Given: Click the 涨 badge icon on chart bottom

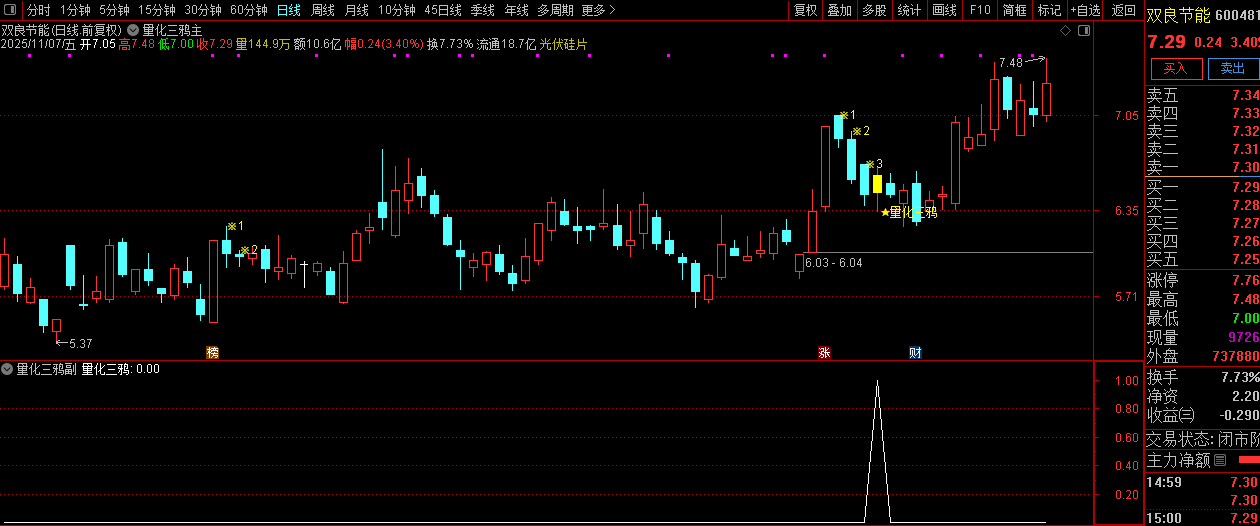Looking at the screenshot, I should [x=824, y=352].
